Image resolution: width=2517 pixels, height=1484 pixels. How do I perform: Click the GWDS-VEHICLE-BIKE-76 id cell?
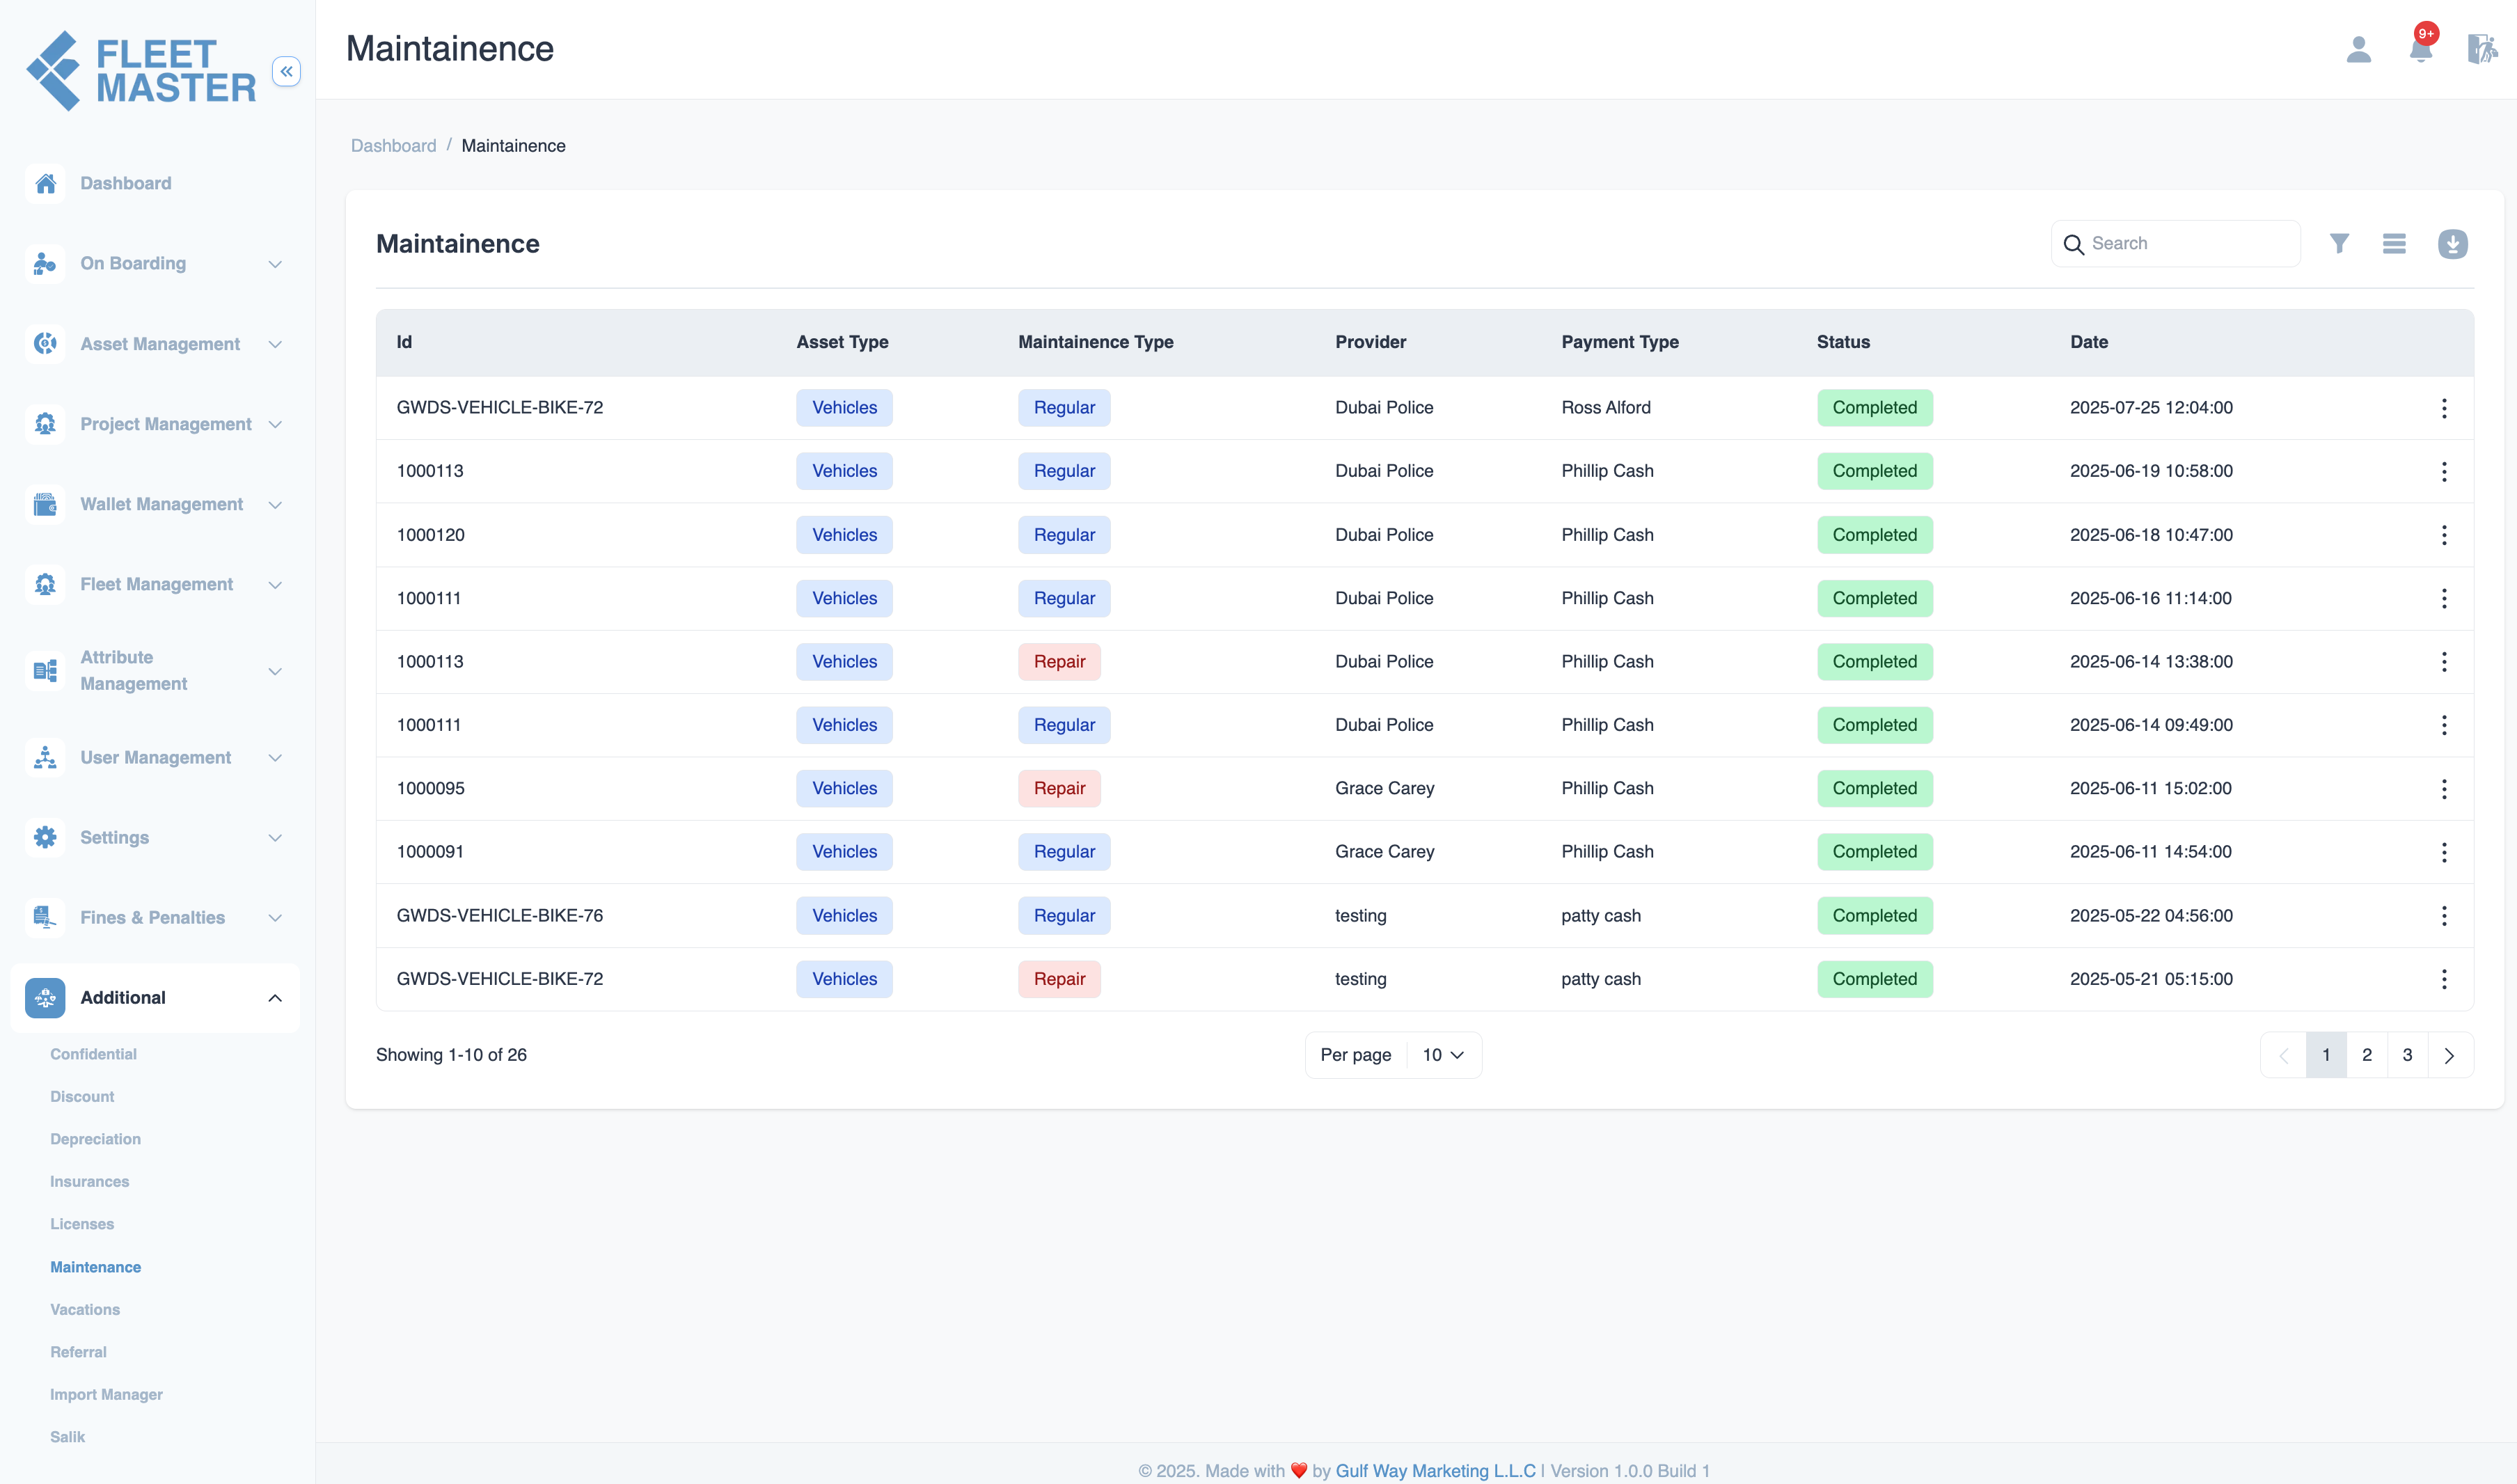(499, 916)
